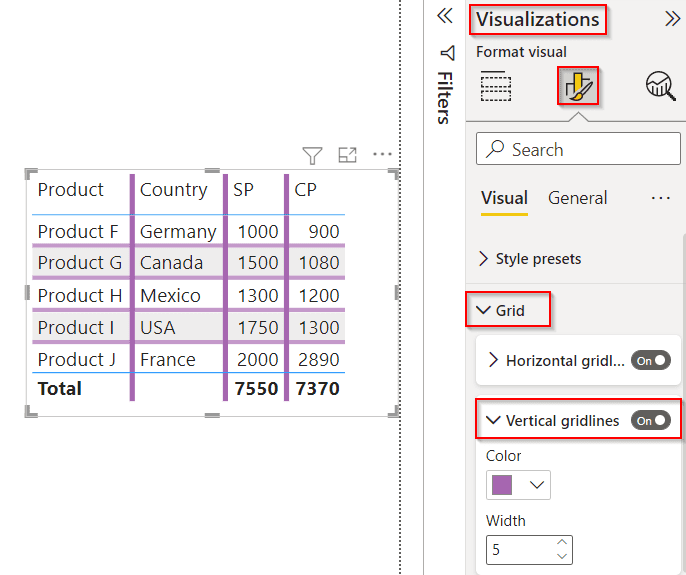Select the Canada cell

point(171,263)
